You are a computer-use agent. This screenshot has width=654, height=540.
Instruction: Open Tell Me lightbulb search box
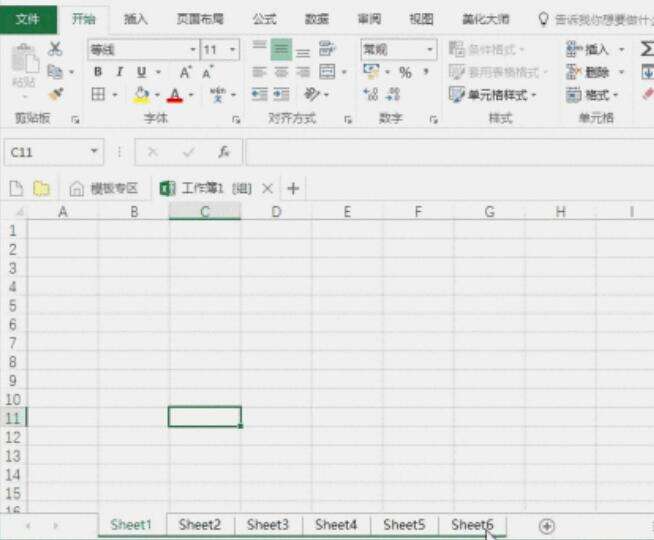pos(596,19)
